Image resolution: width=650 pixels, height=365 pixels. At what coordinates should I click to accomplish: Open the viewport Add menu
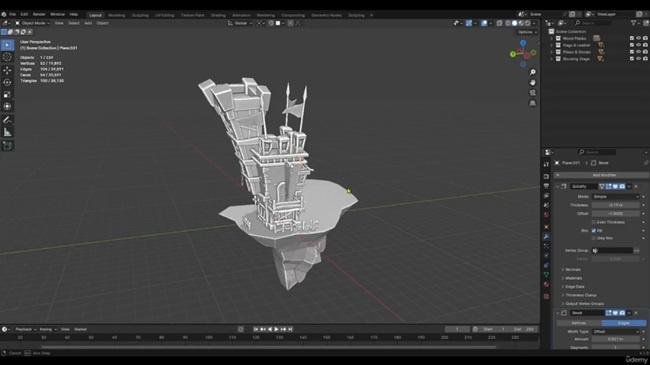coord(88,23)
